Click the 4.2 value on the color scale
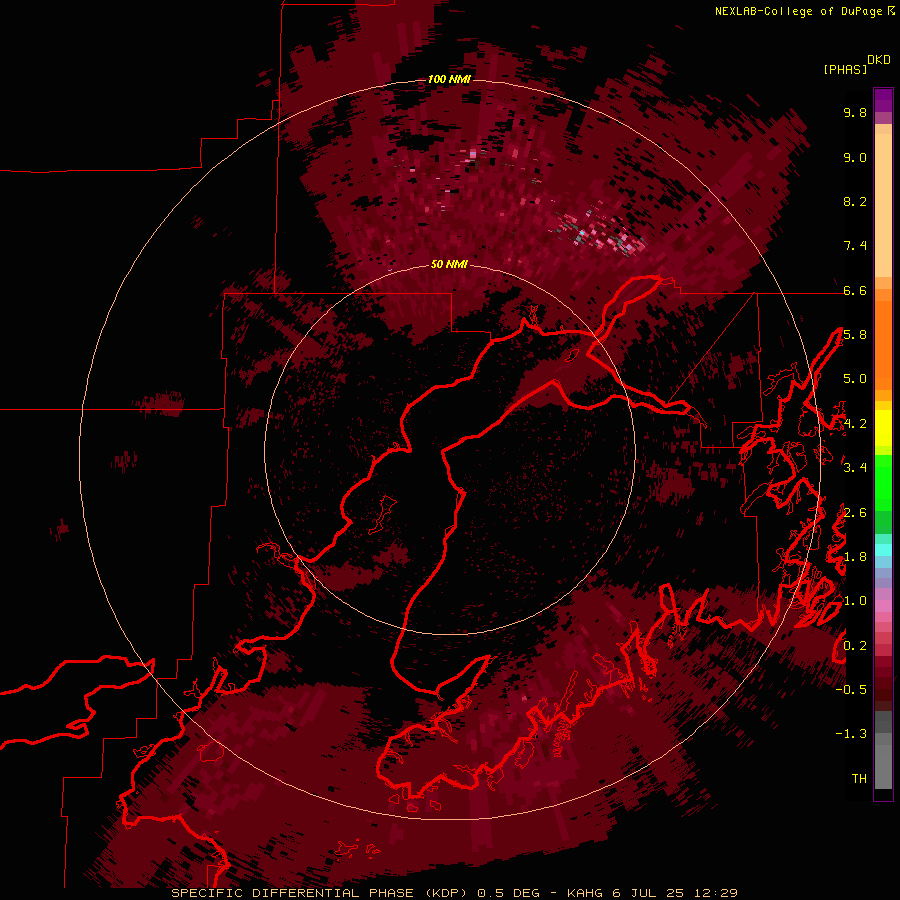 [855, 424]
